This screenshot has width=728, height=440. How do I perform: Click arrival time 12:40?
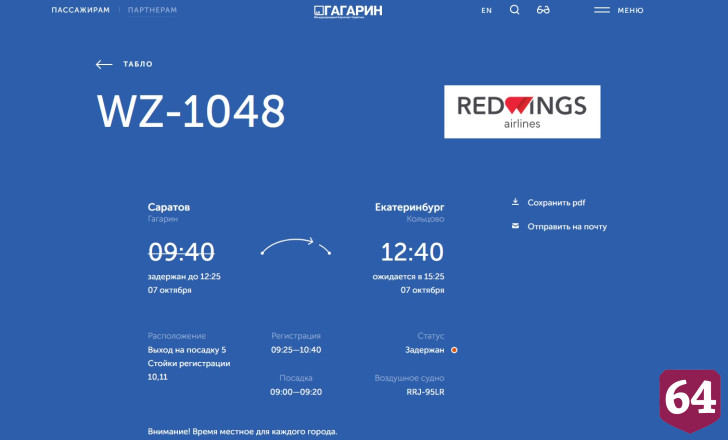[412, 252]
